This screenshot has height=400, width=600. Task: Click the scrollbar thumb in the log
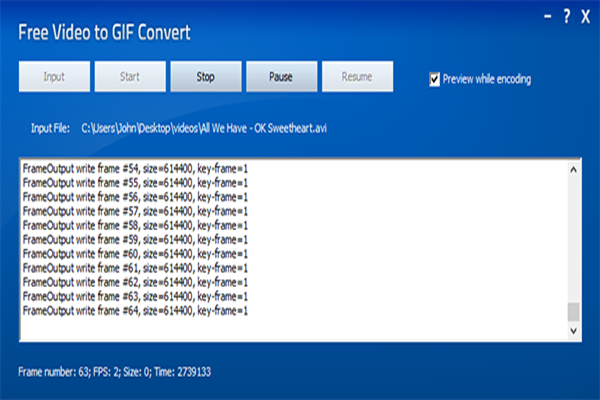point(573,313)
